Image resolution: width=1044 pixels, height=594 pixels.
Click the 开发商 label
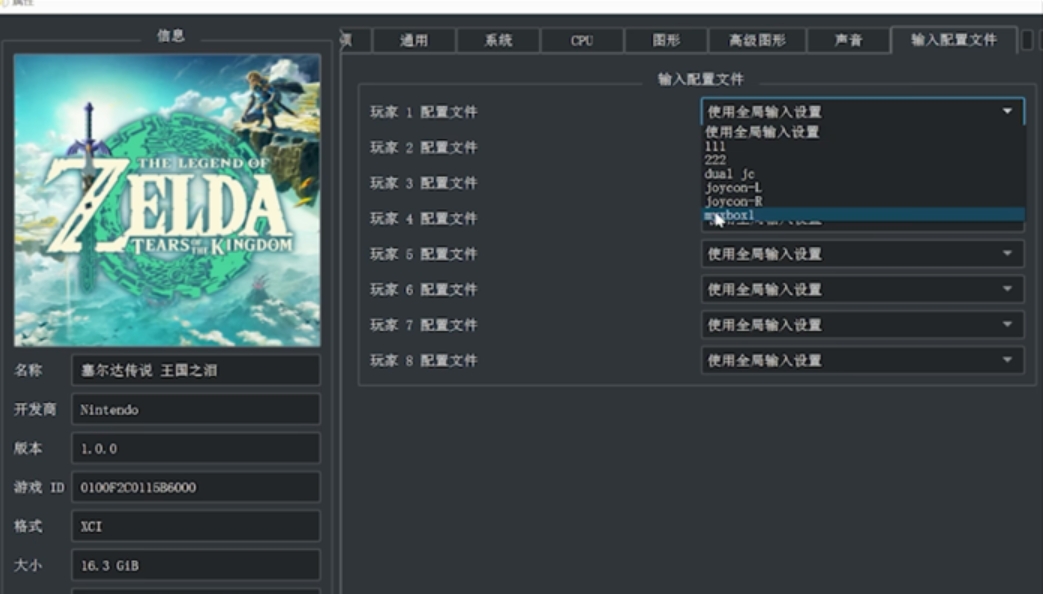point(35,409)
